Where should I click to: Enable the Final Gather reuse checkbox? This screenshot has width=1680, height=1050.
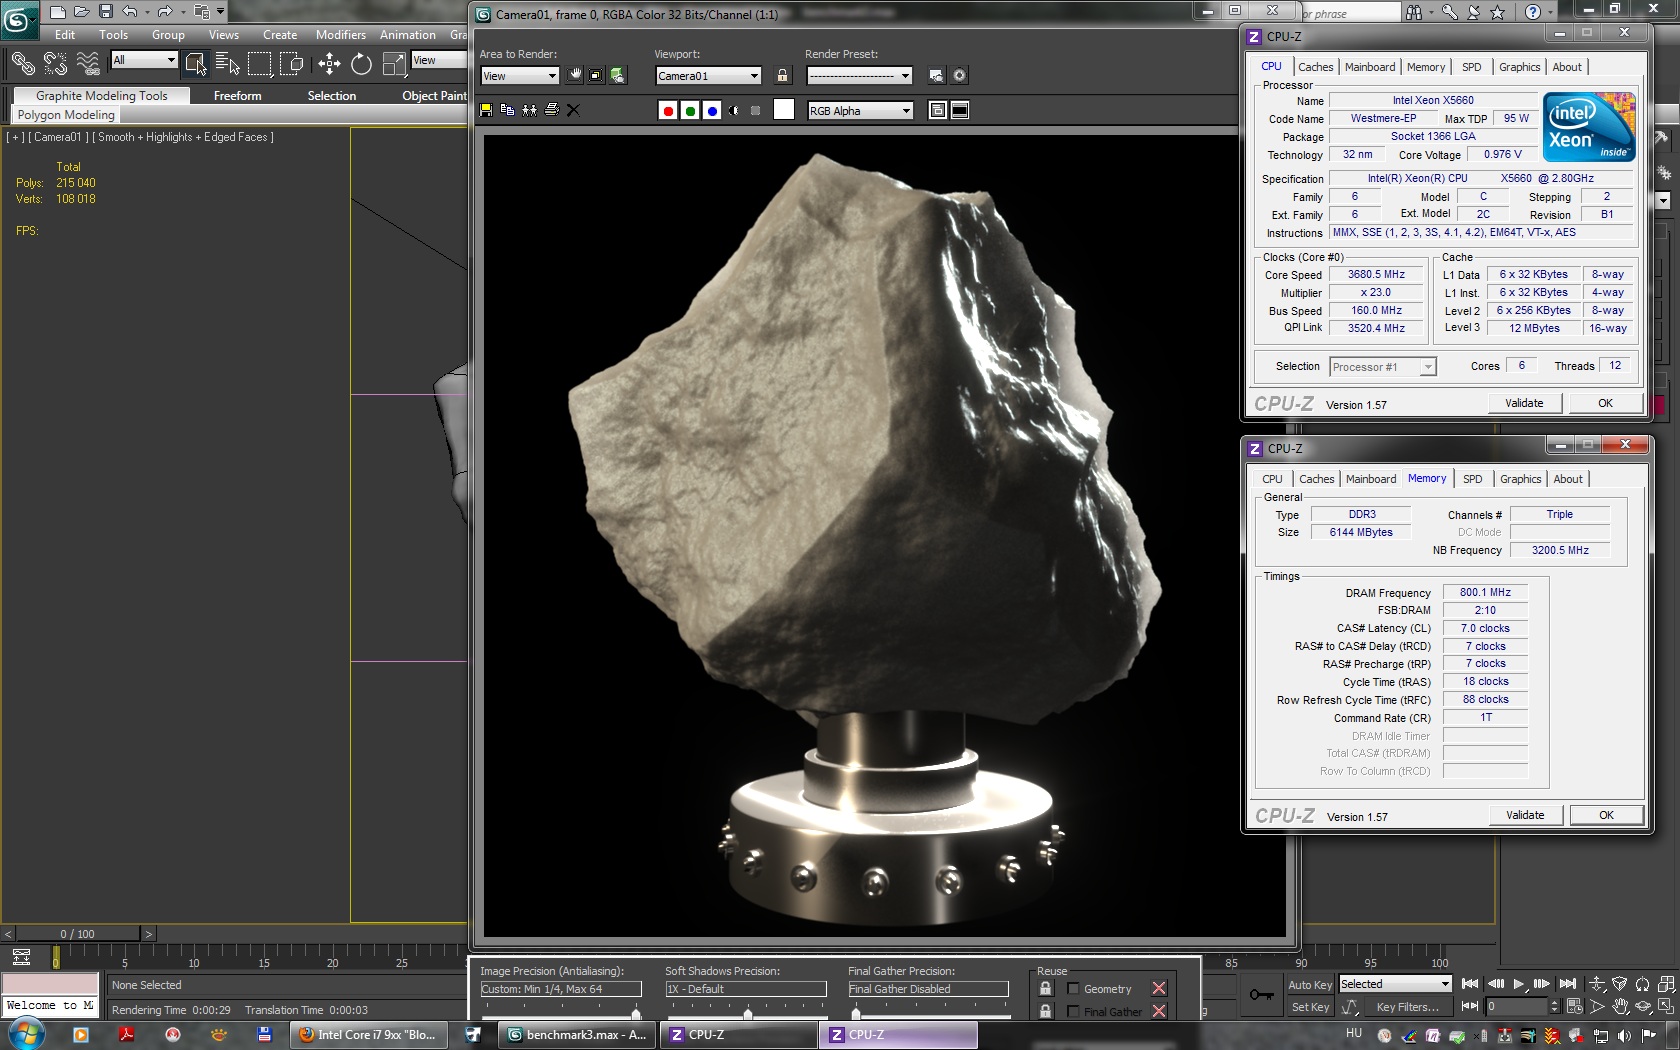click(x=1074, y=1012)
